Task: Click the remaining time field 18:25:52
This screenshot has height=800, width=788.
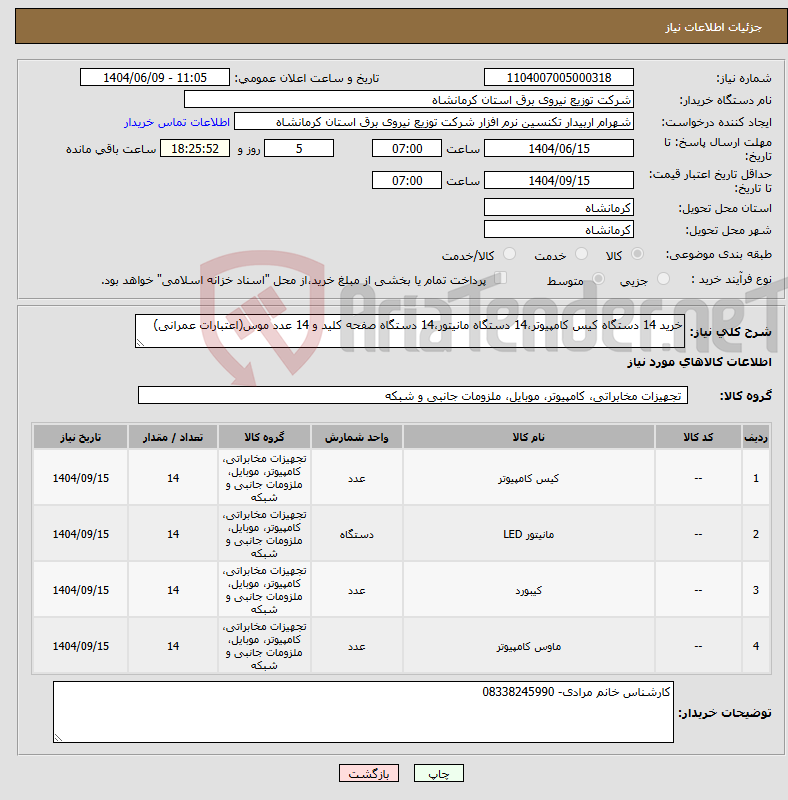Action: click(x=195, y=148)
